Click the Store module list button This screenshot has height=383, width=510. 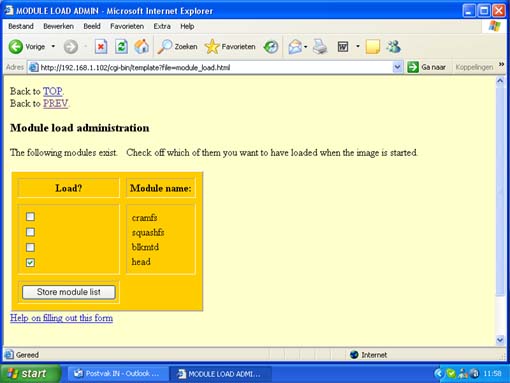click(69, 292)
